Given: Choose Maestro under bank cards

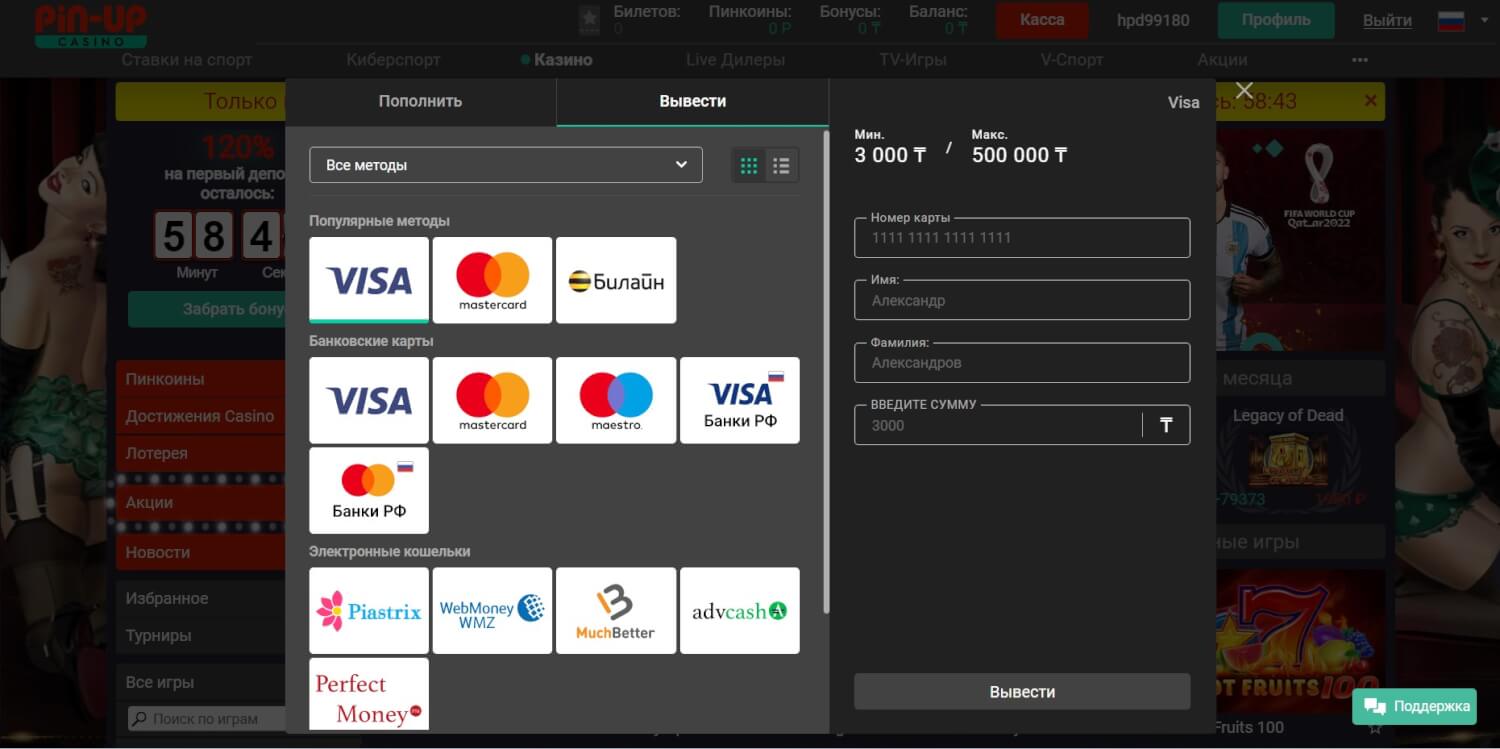Looking at the screenshot, I should click(615, 400).
